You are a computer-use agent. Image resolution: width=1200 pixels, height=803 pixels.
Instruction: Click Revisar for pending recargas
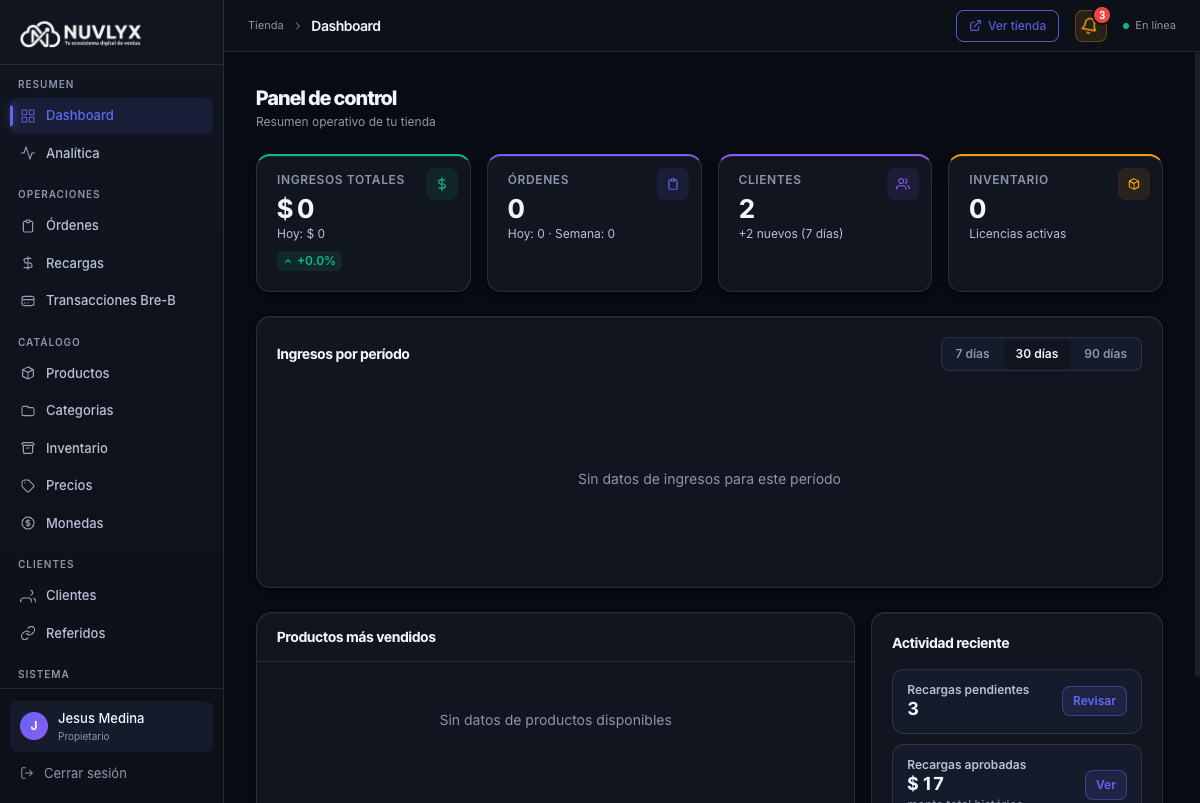pyautogui.click(x=1094, y=701)
